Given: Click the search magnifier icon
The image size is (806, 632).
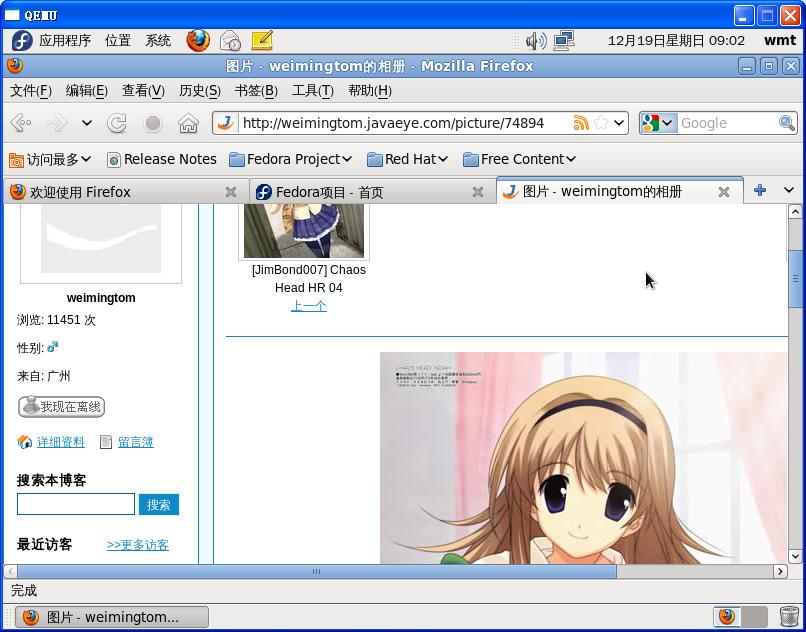Looking at the screenshot, I should click(x=786, y=123).
